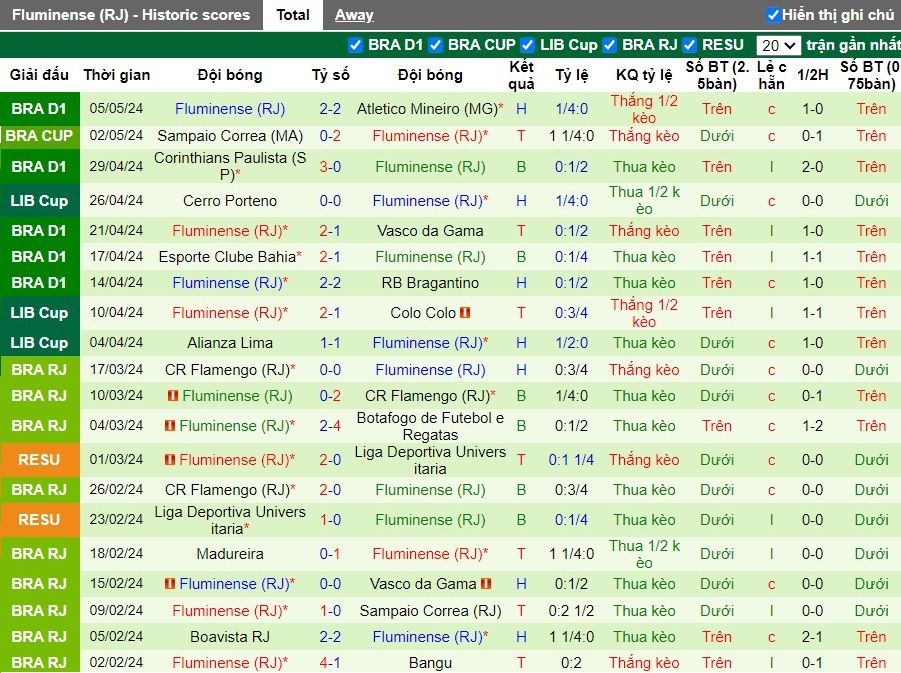901x673 pixels.
Task: Open Botafogo de Futebol e Regatas link
Action: (430, 426)
